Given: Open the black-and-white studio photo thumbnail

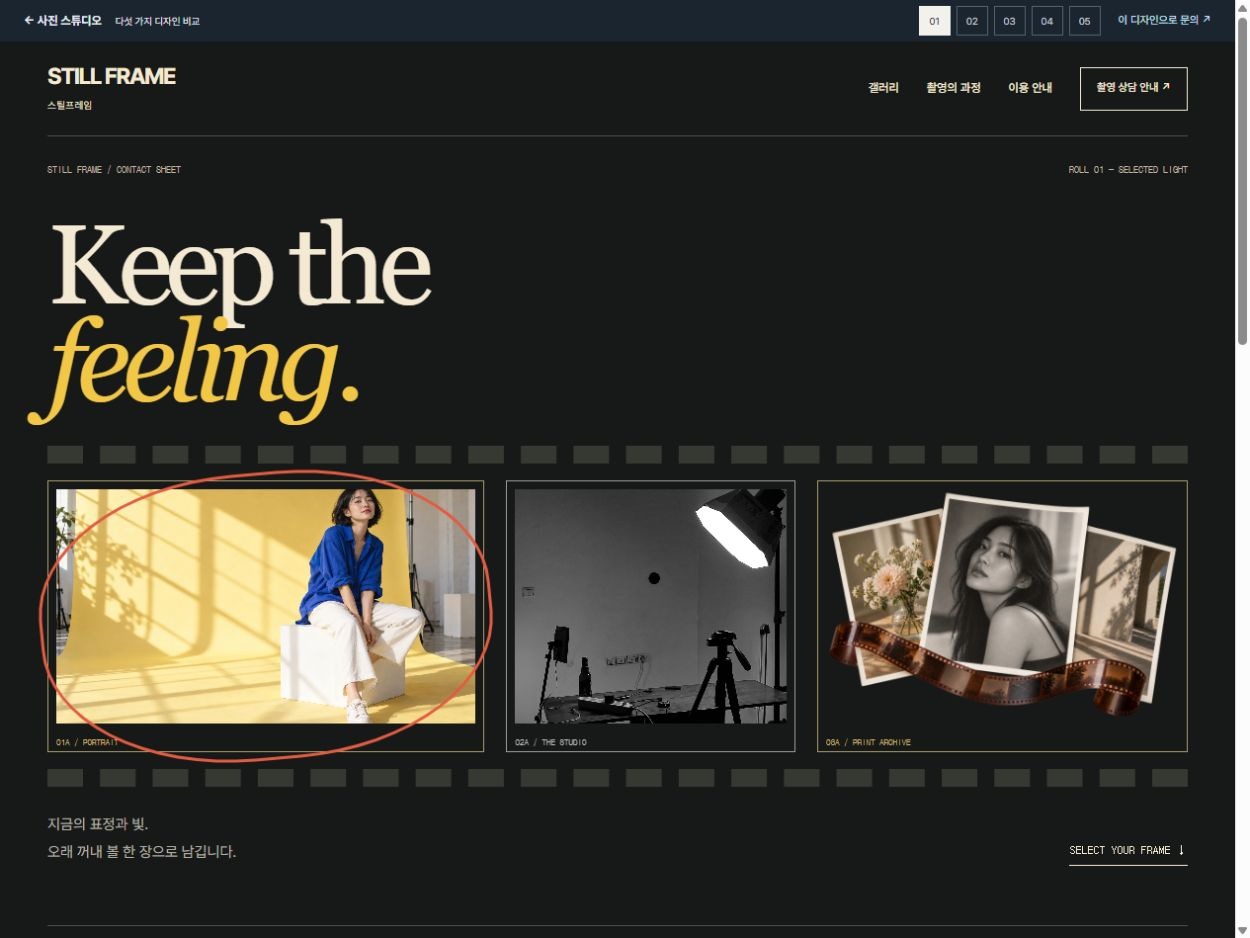Looking at the screenshot, I should (x=651, y=606).
